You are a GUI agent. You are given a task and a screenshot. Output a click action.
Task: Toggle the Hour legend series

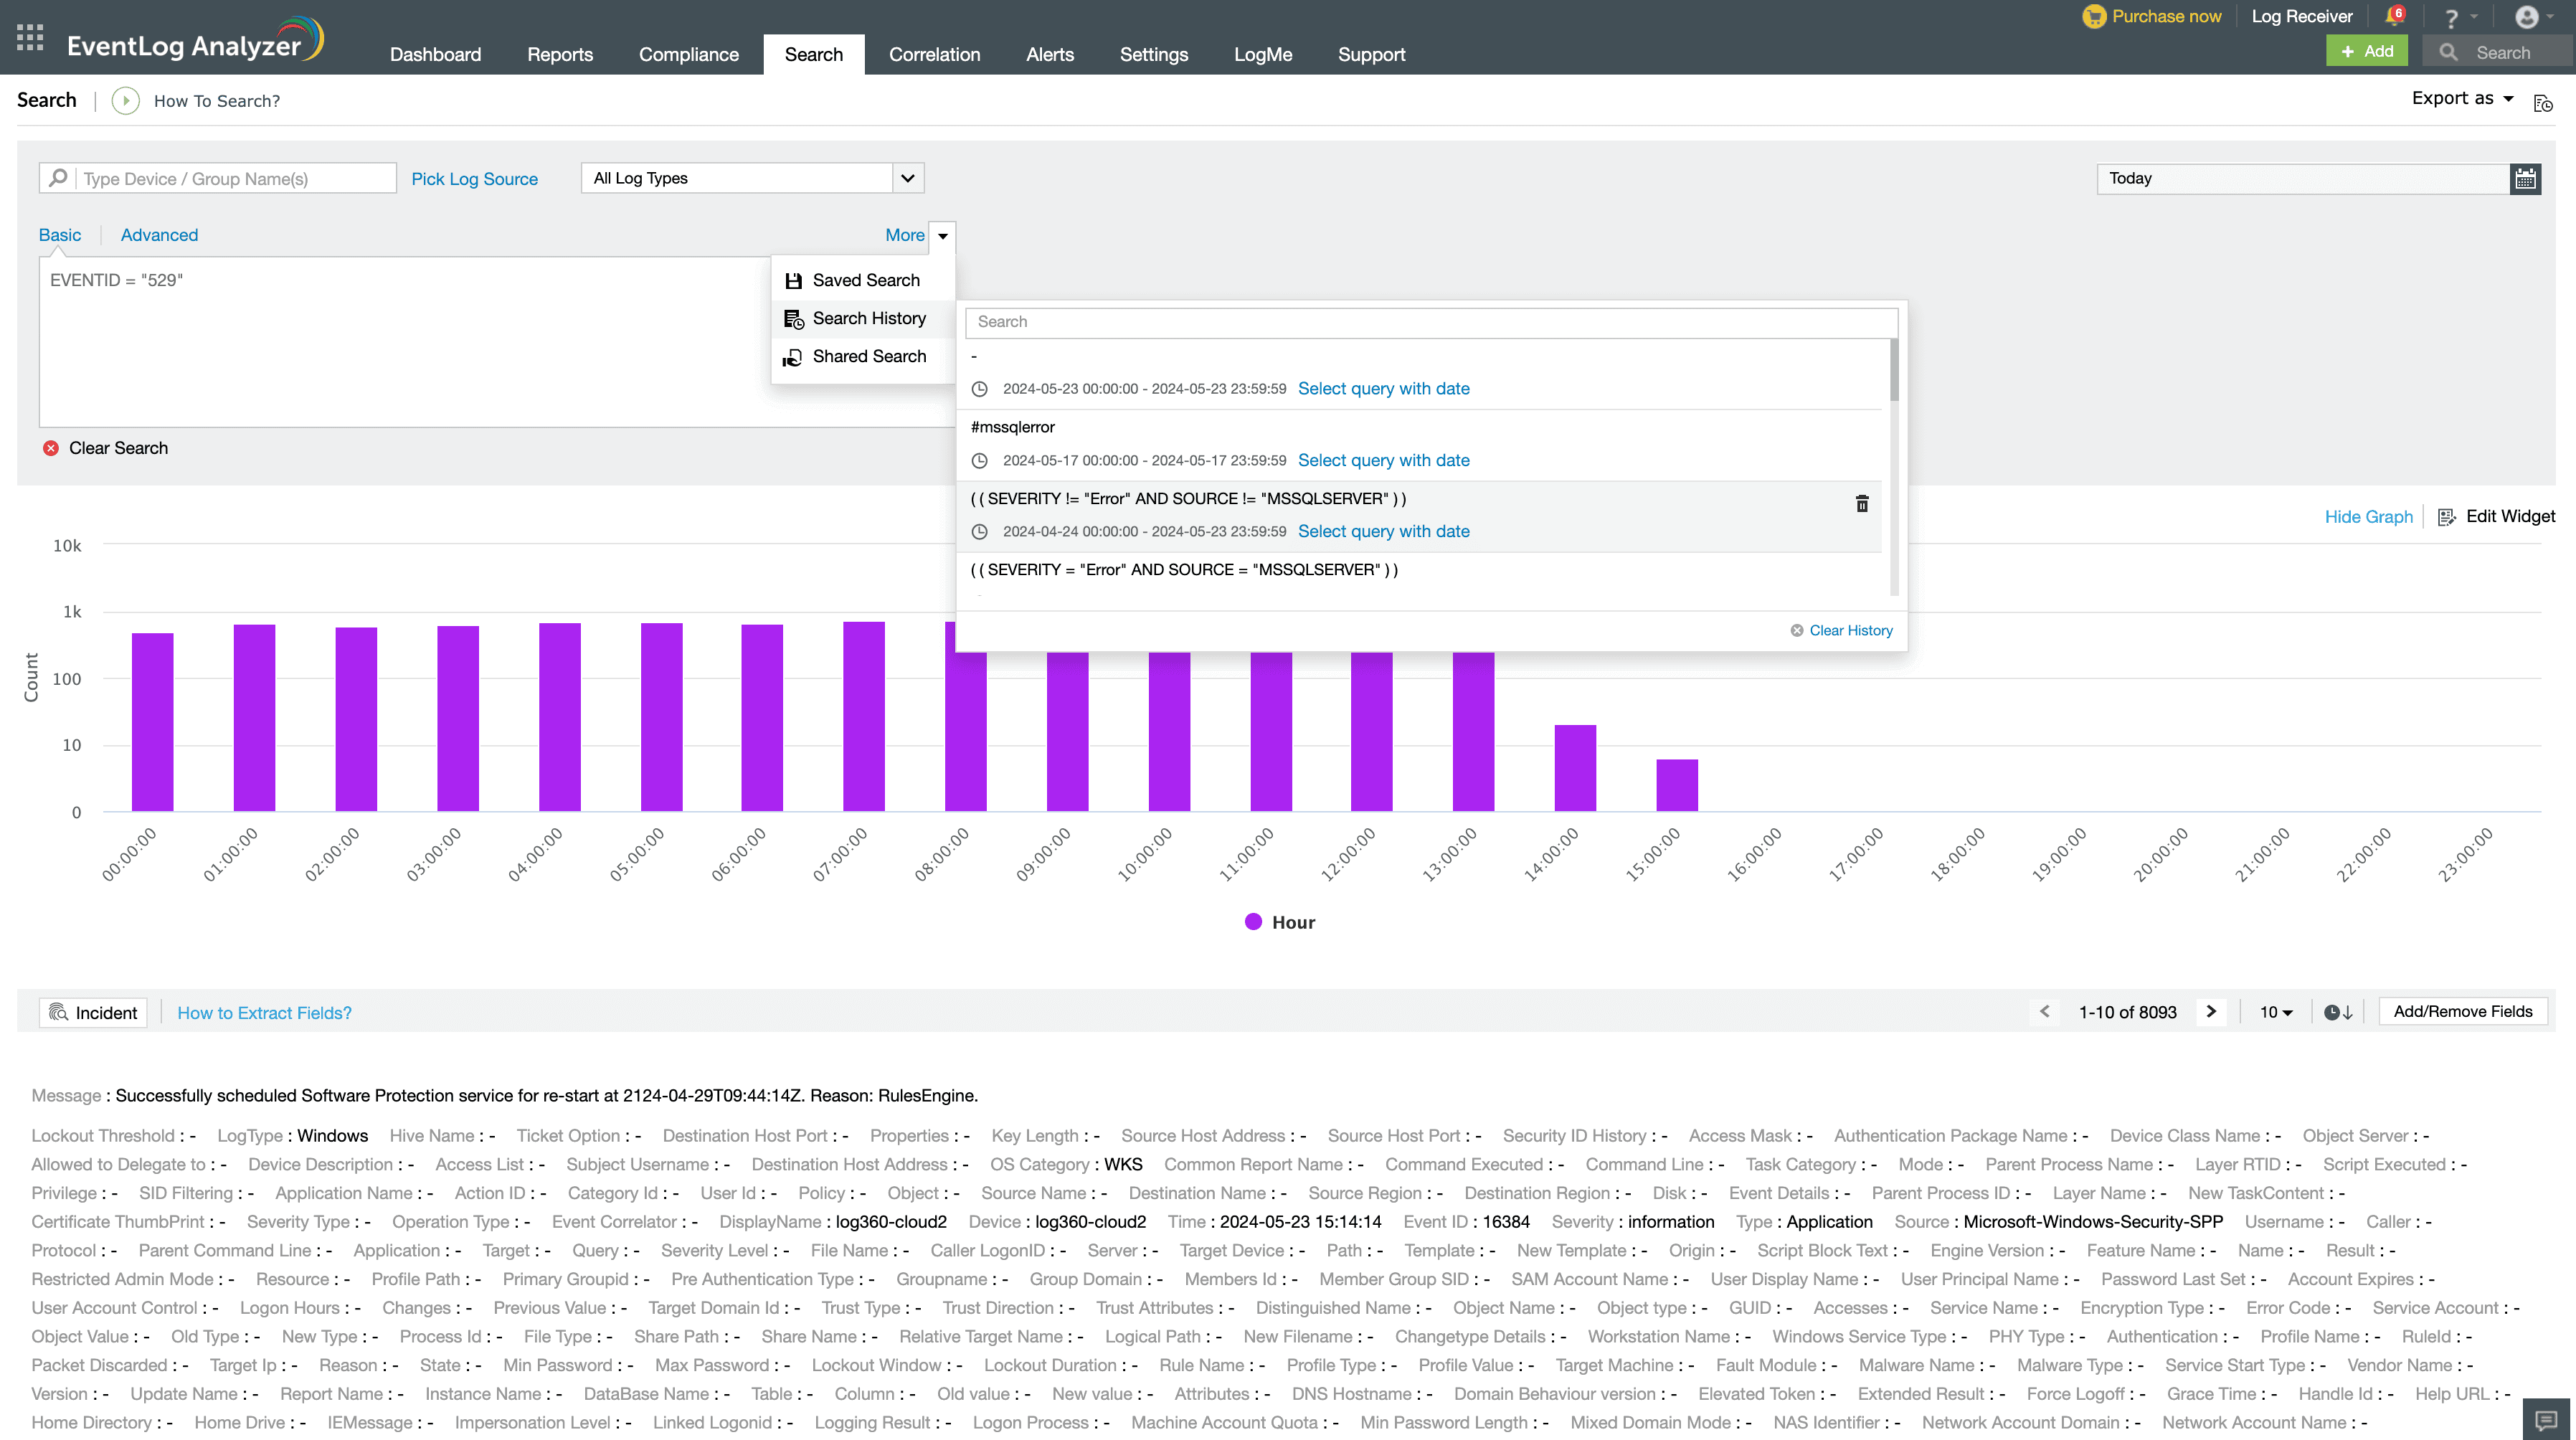1280,922
